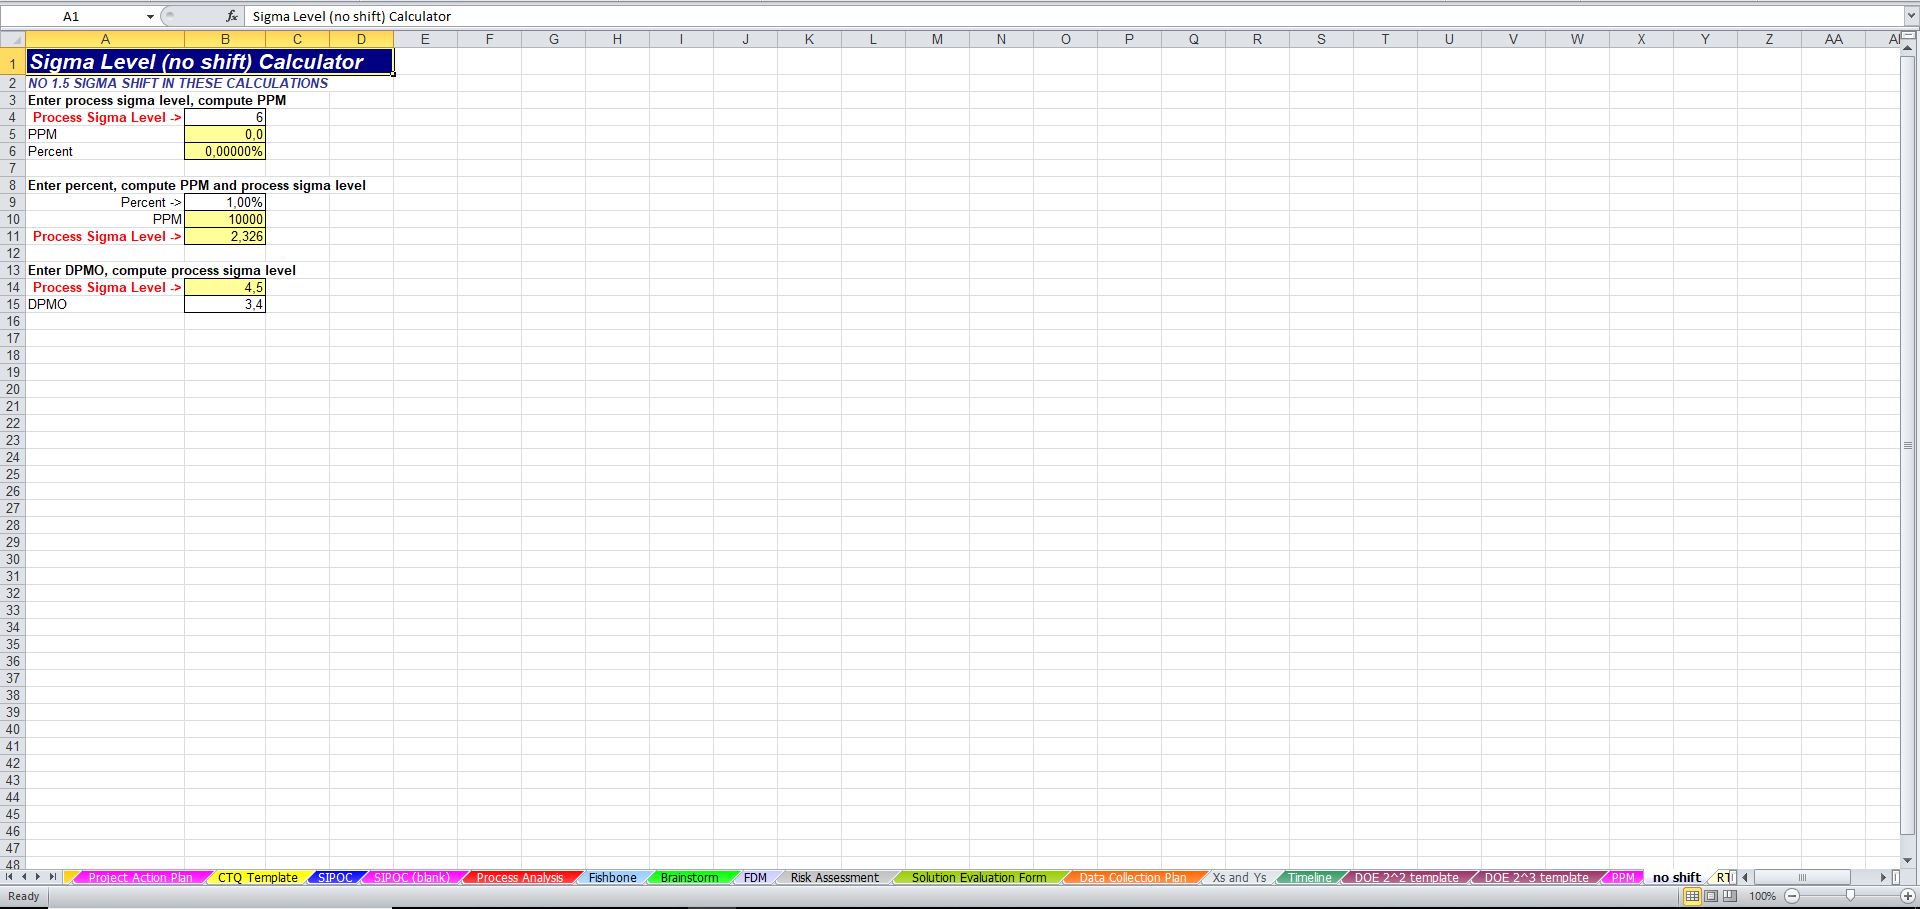Click the Ready status bar indicator
Image resolution: width=1920 pixels, height=909 pixels.
tap(24, 896)
